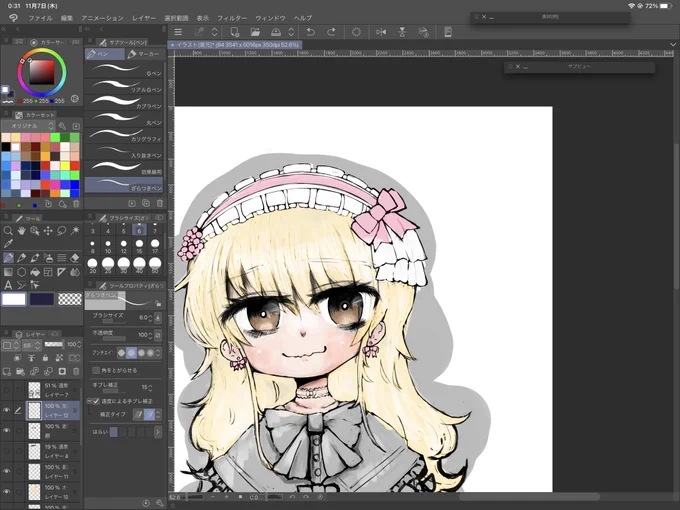This screenshot has width=680, height=510.
Task: Click the layer mask icon in layer palette
Action: (62, 371)
